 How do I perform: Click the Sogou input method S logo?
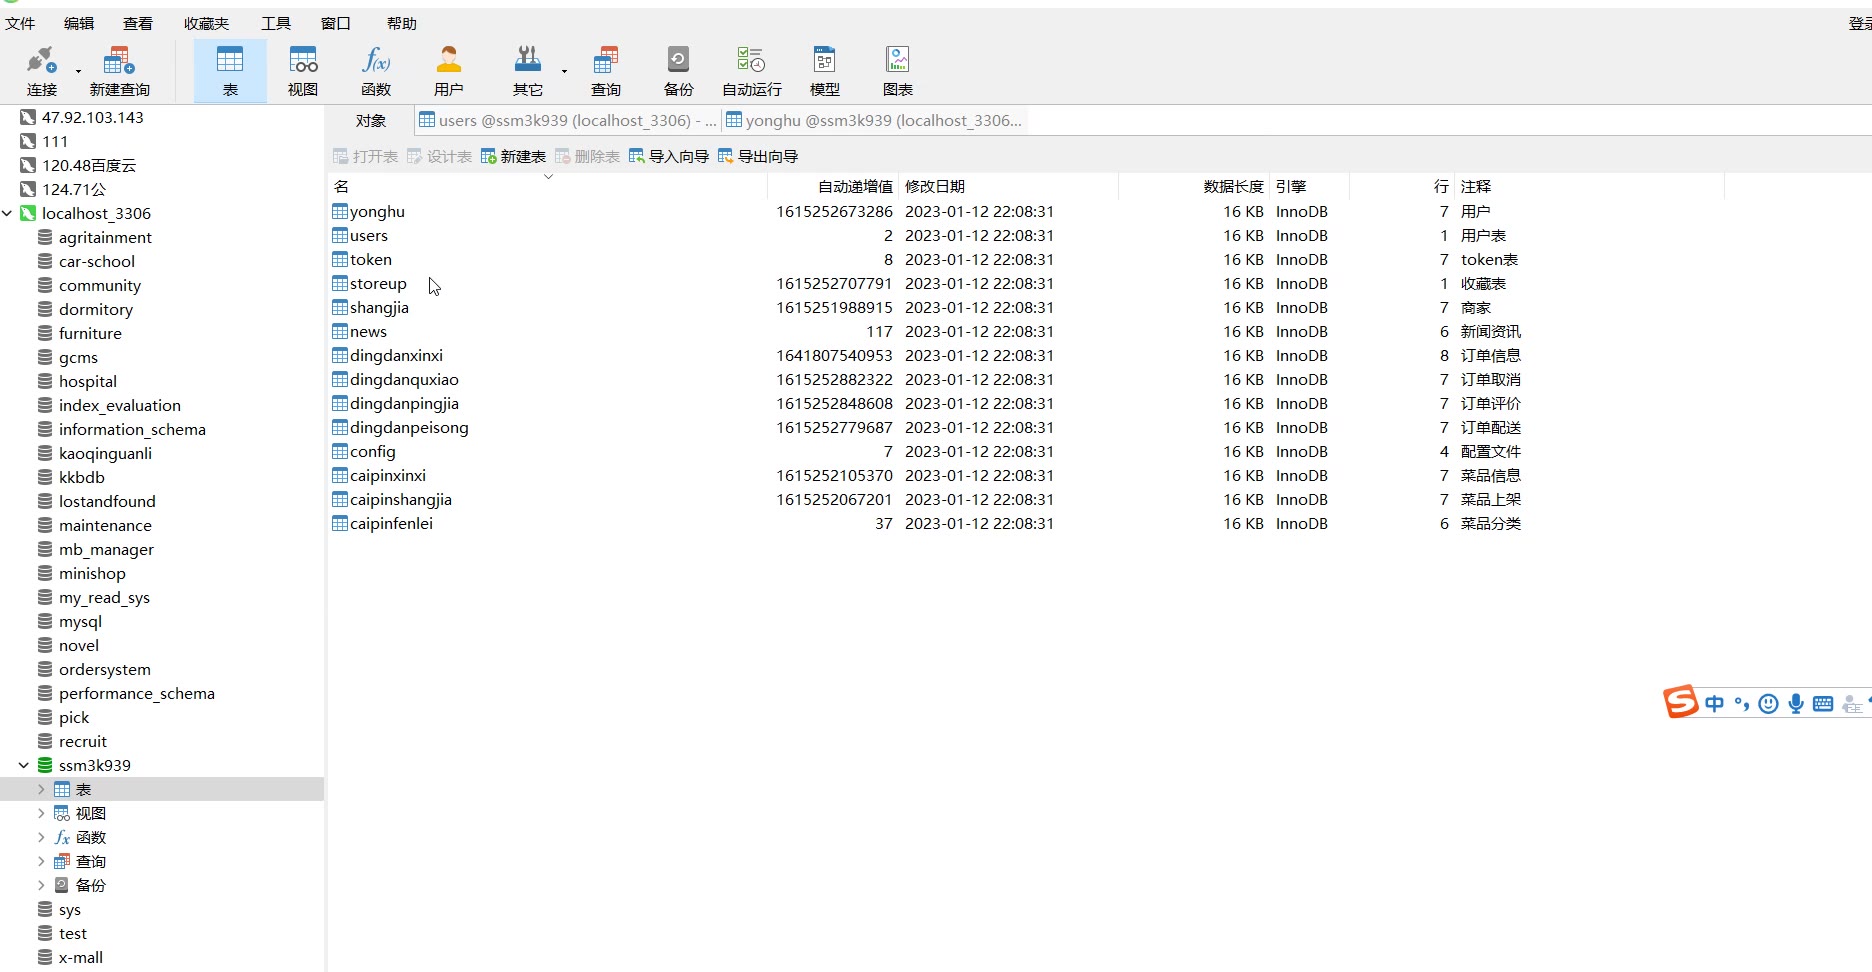1680,702
